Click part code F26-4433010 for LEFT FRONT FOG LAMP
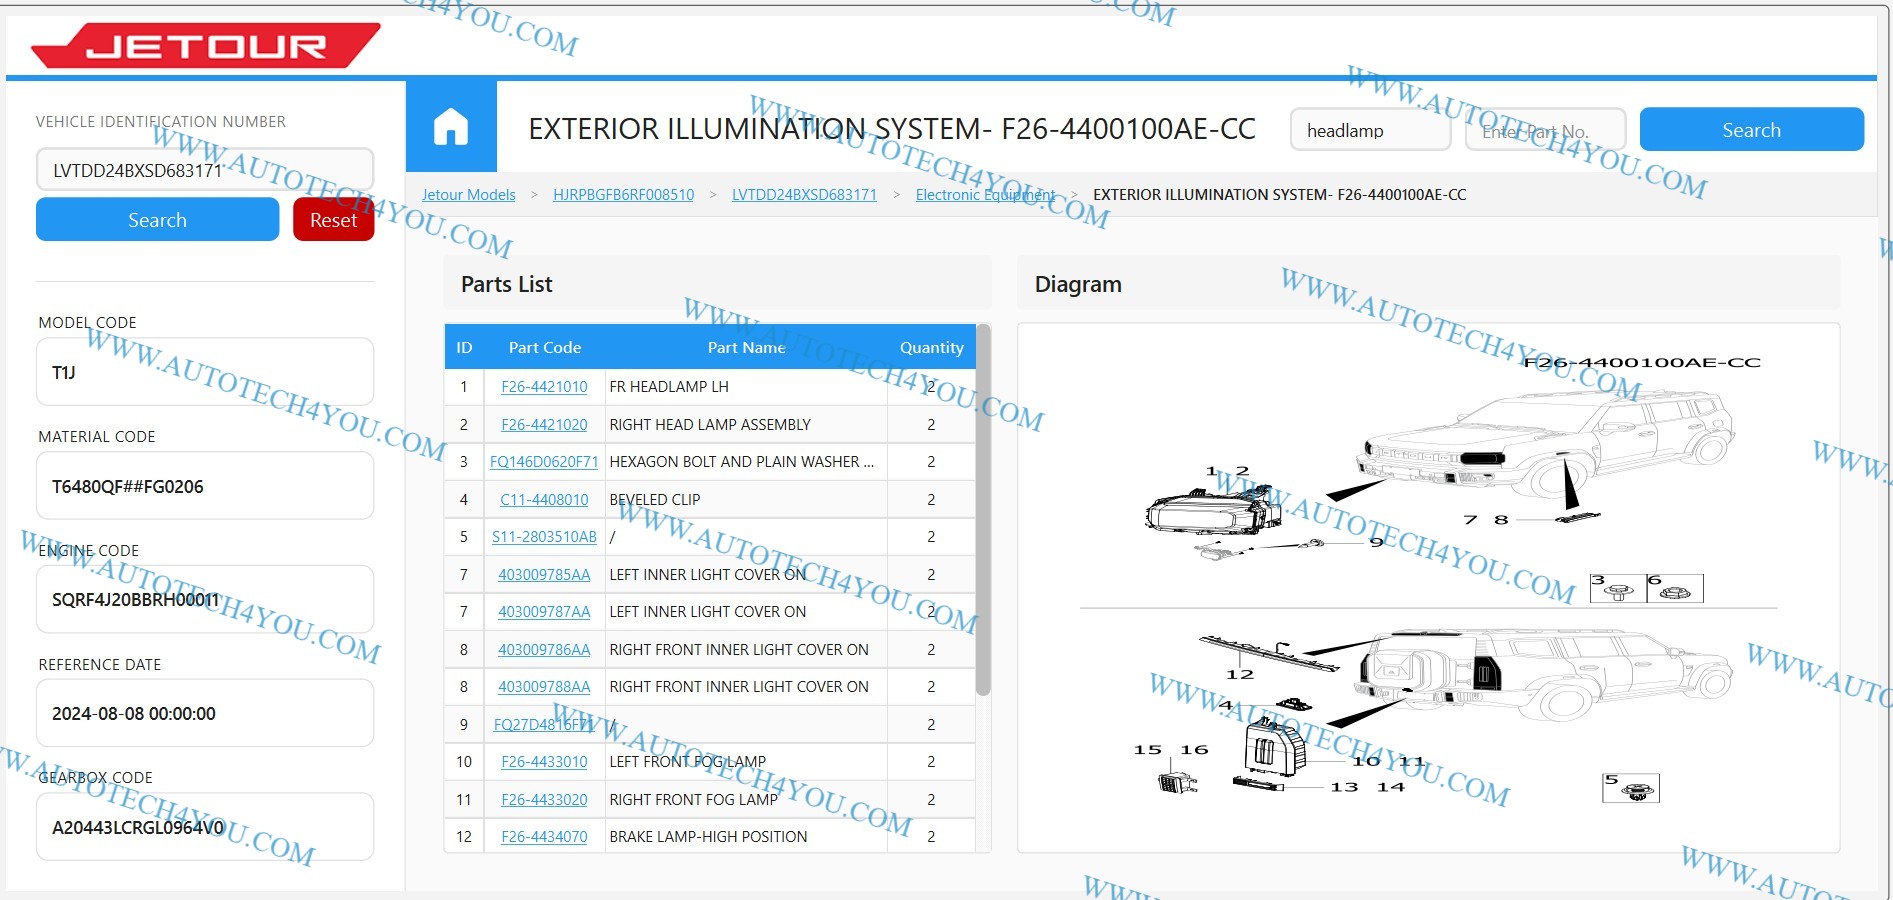This screenshot has height=900, width=1893. (x=544, y=761)
